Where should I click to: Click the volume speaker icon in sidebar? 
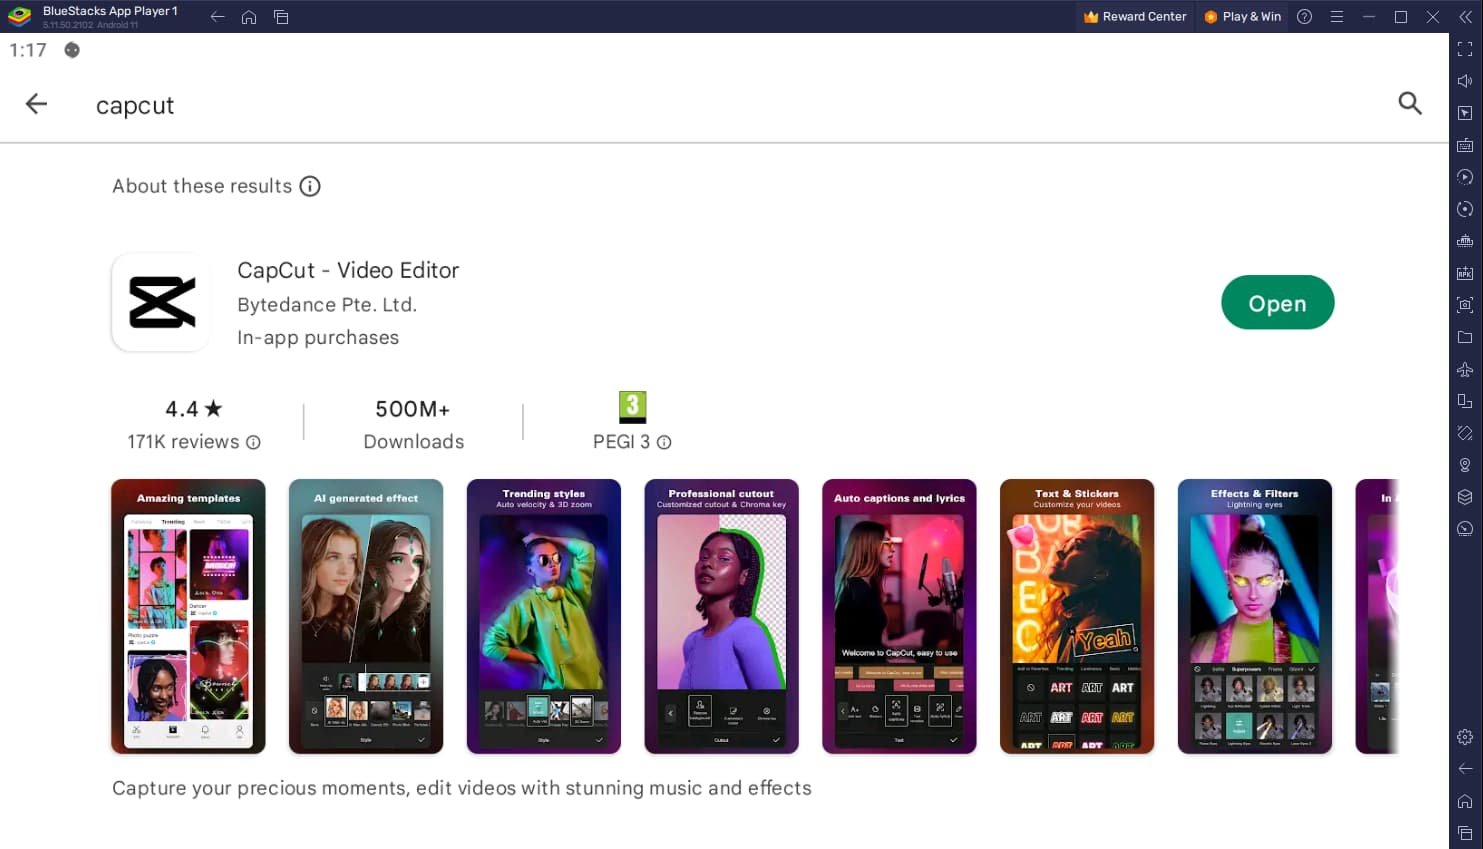[x=1465, y=81]
